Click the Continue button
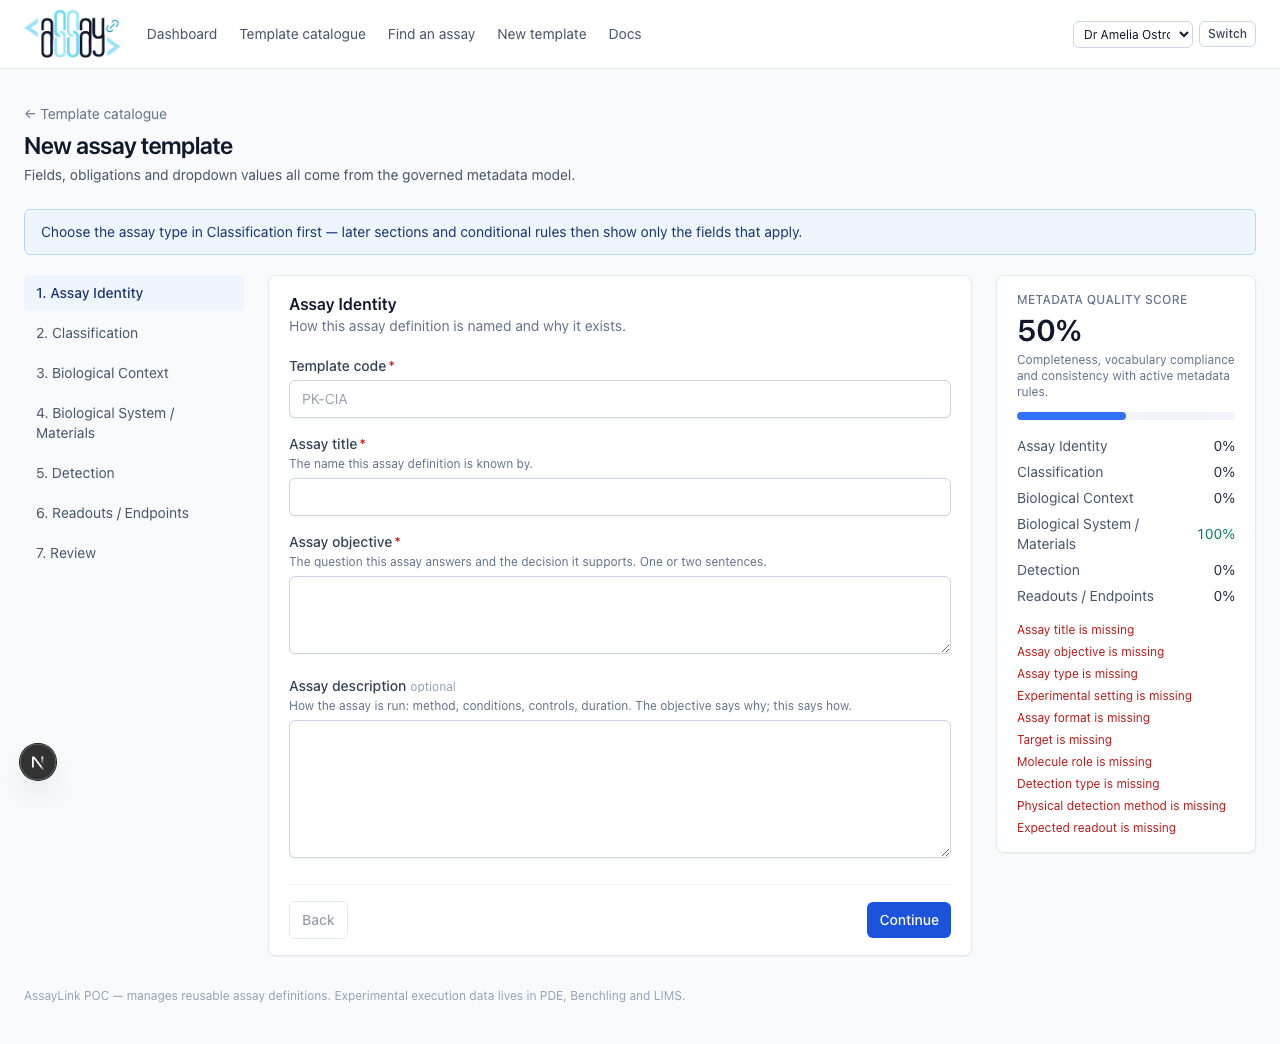This screenshot has width=1280, height=1044. 909,920
